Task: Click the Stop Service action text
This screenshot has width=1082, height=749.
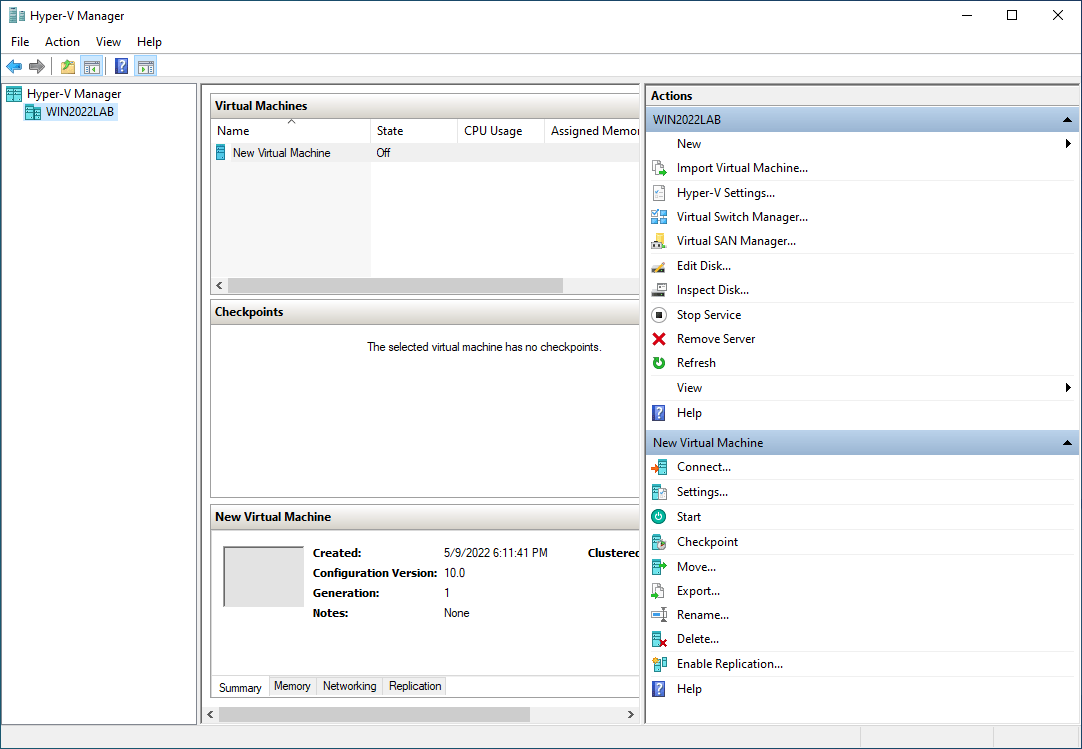Action: point(709,315)
